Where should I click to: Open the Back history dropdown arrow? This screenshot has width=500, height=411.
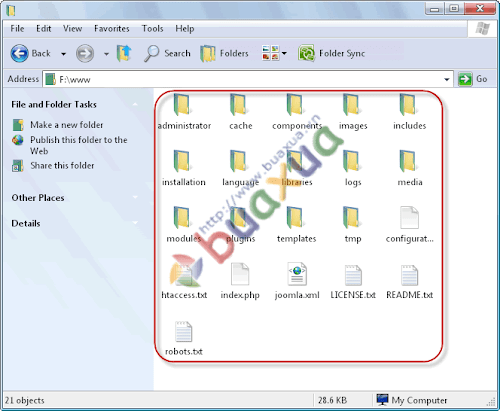tap(63, 54)
